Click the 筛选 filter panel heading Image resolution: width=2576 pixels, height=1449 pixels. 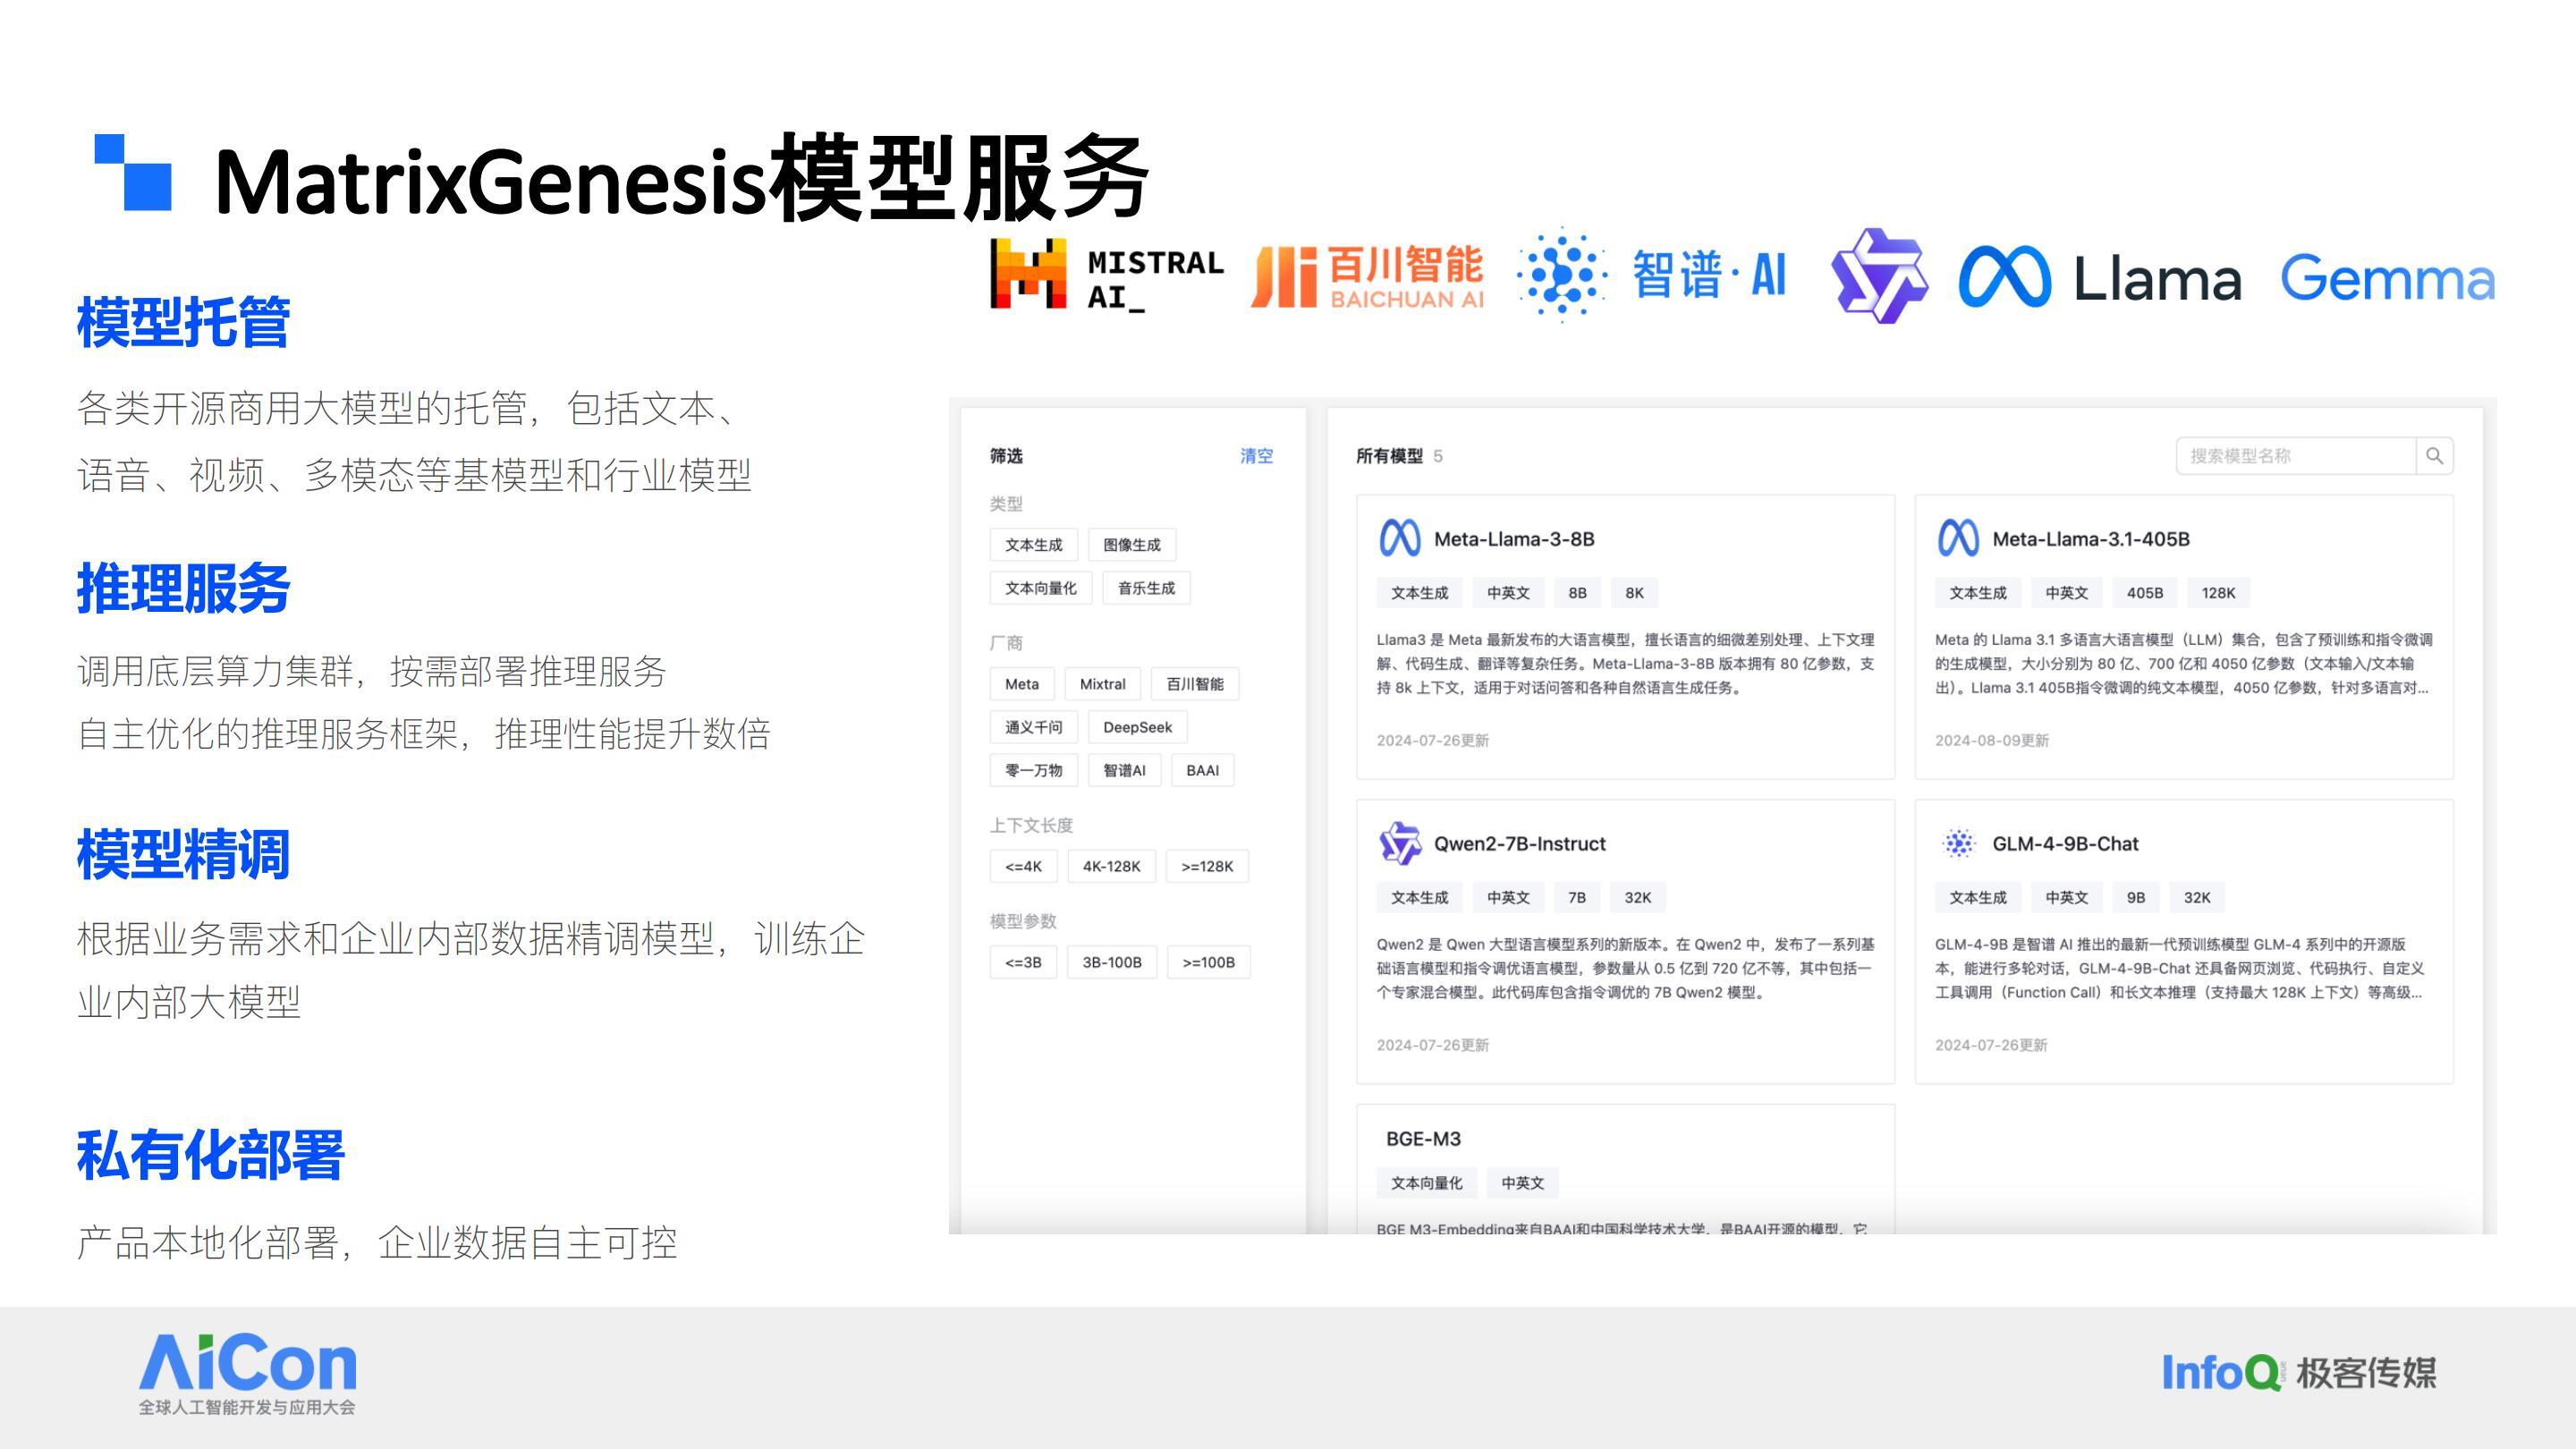coord(1006,456)
